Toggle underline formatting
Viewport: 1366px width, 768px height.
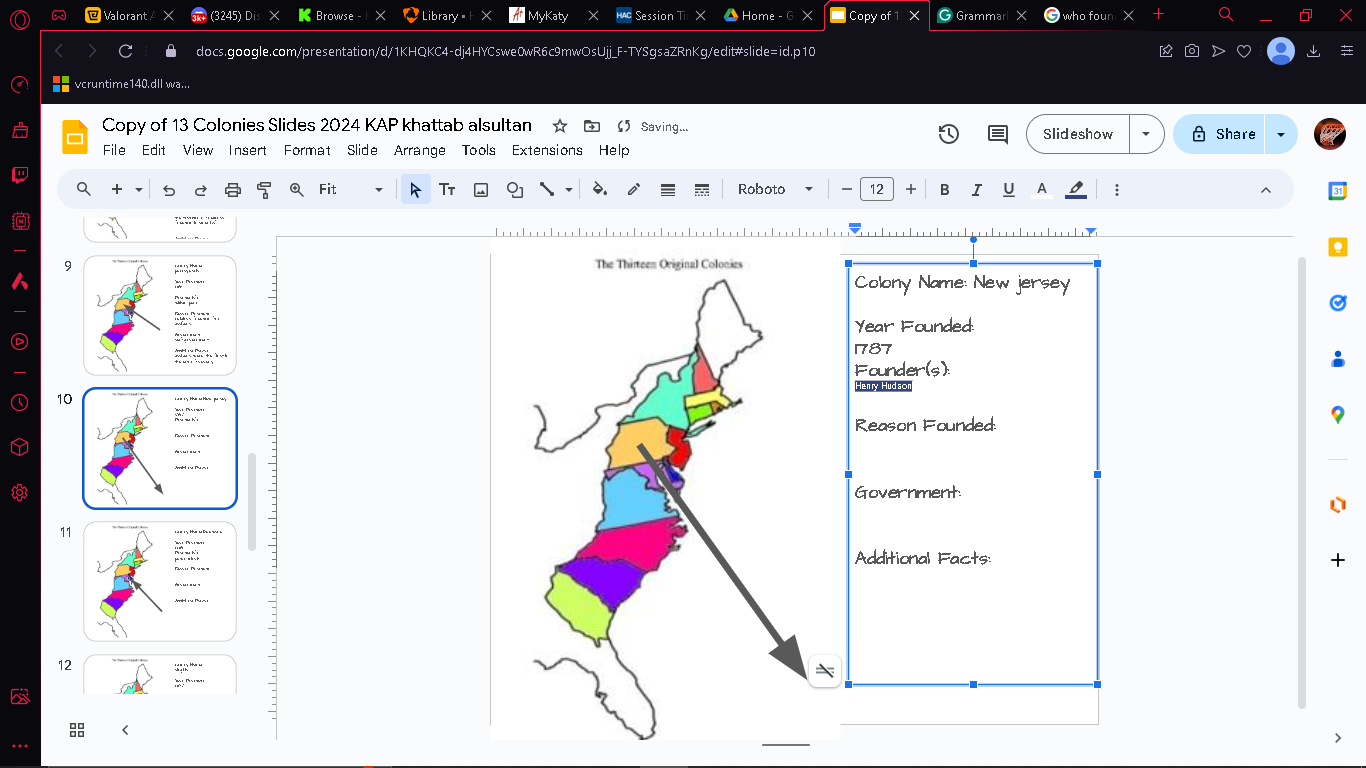(x=1008, y=189)
